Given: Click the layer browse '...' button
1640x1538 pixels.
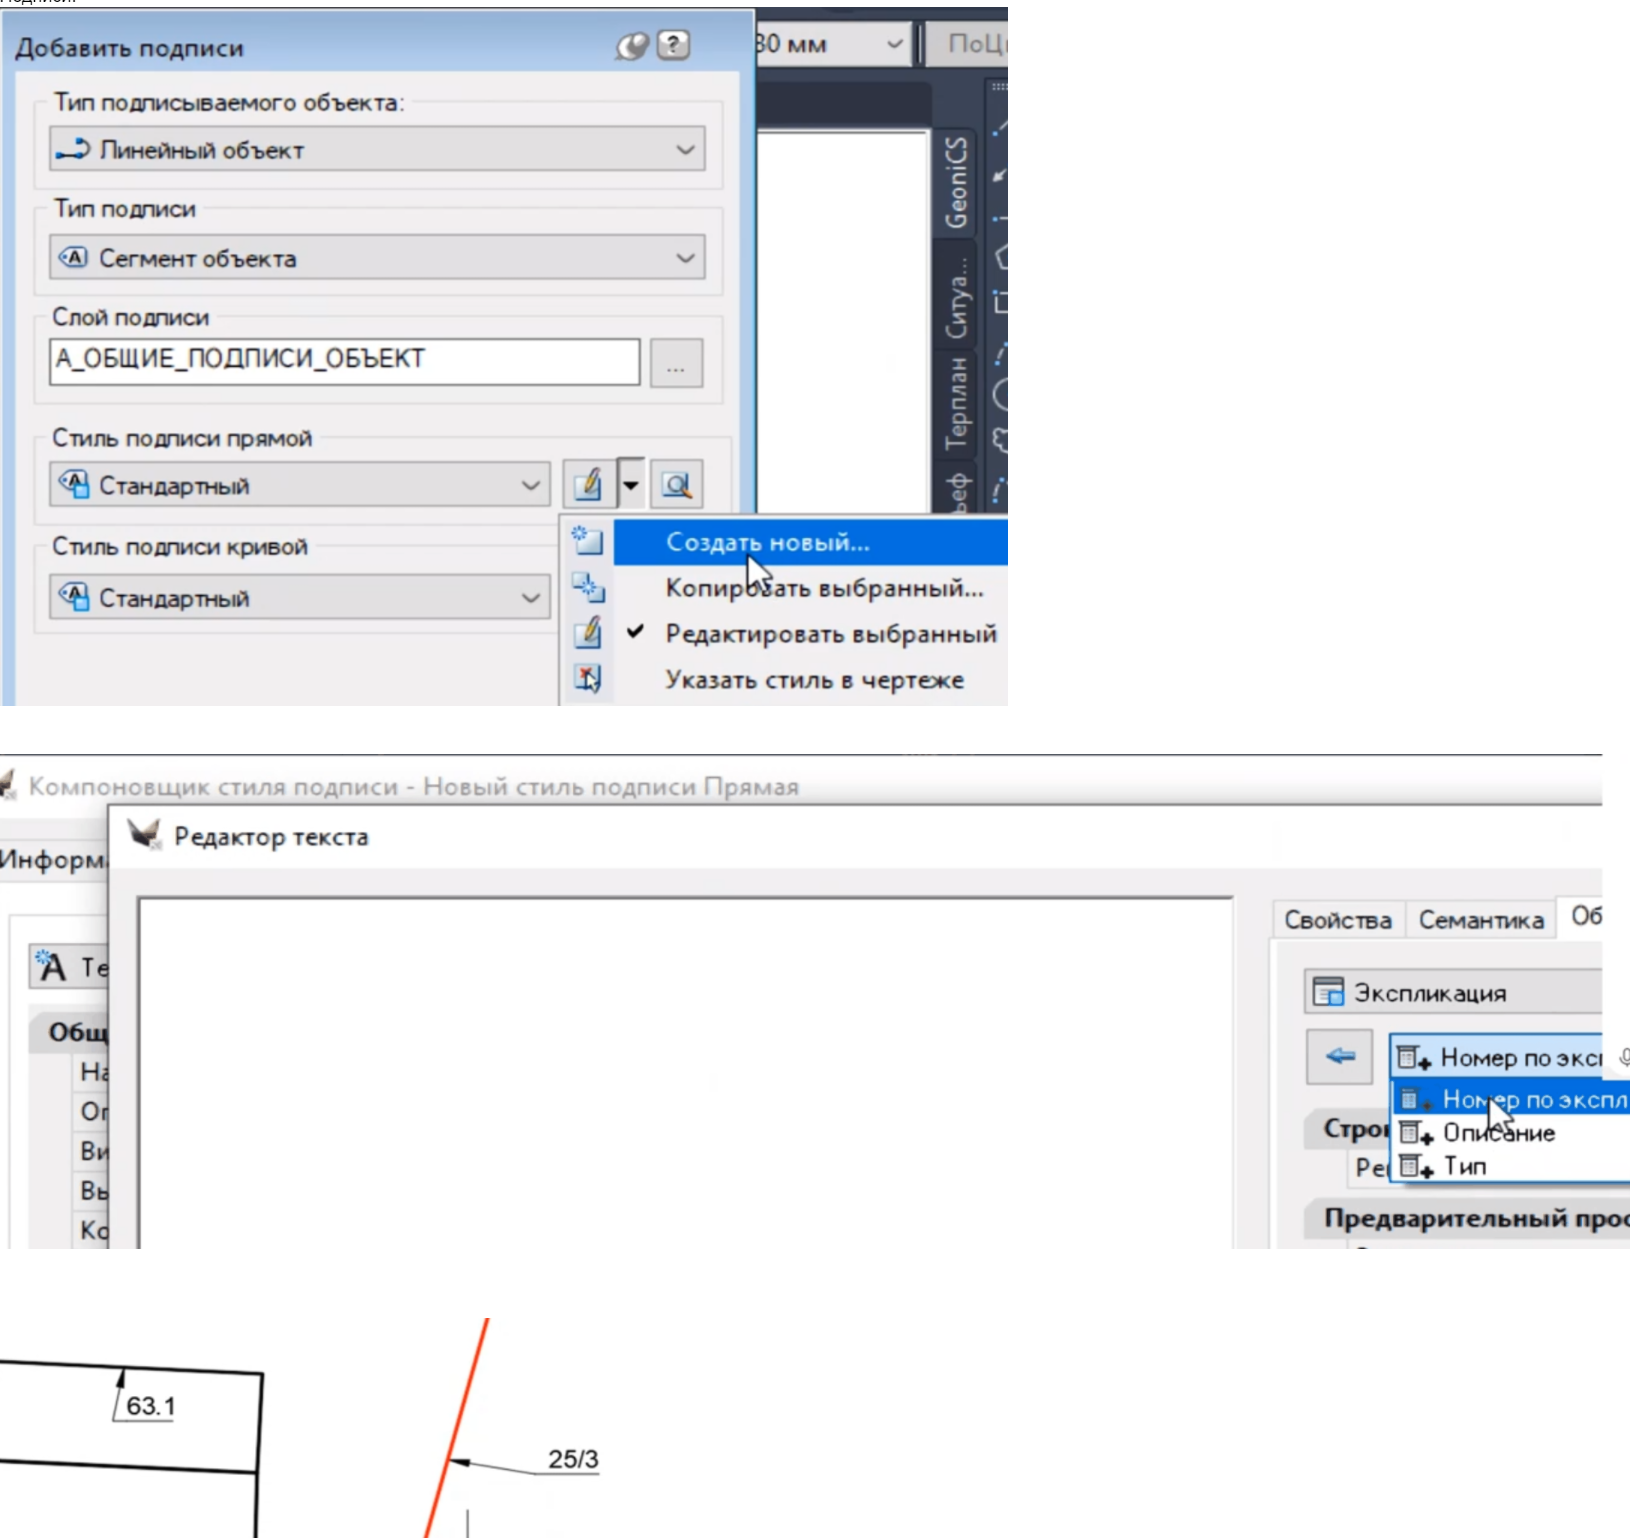Looking at the screenshot, I should [676, 362].
